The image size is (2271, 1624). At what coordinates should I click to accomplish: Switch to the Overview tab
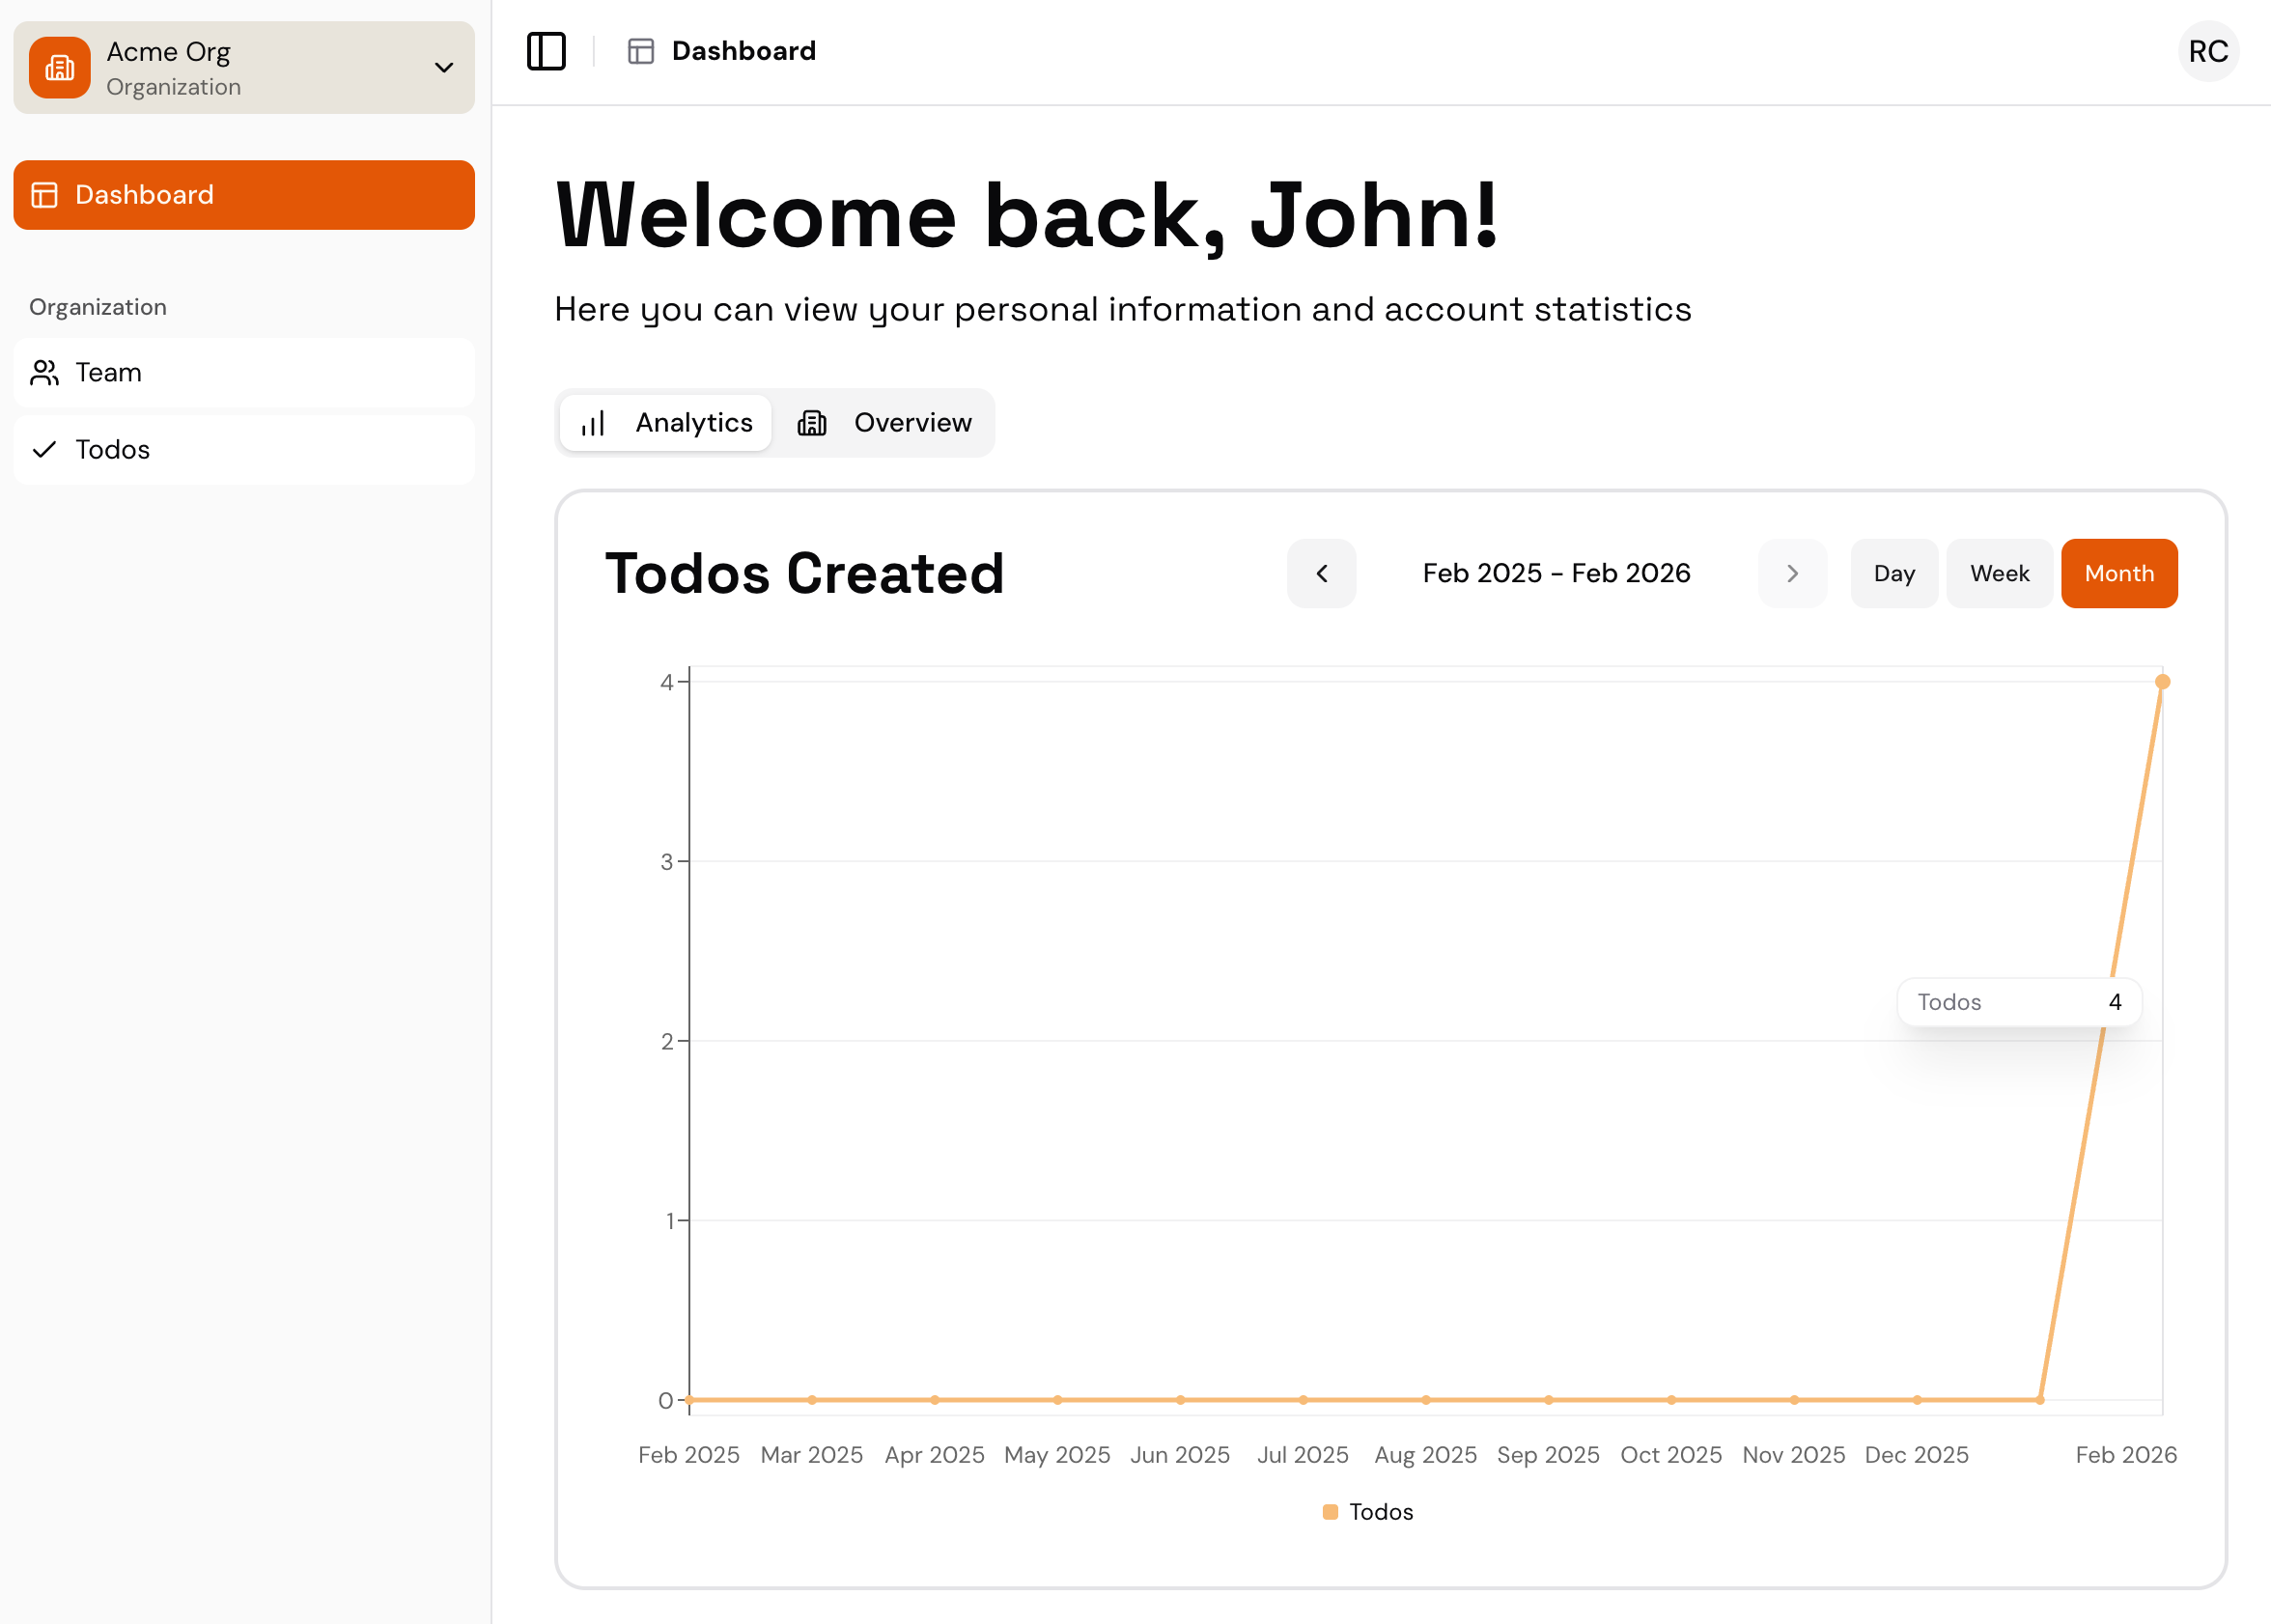pos(884,423)
